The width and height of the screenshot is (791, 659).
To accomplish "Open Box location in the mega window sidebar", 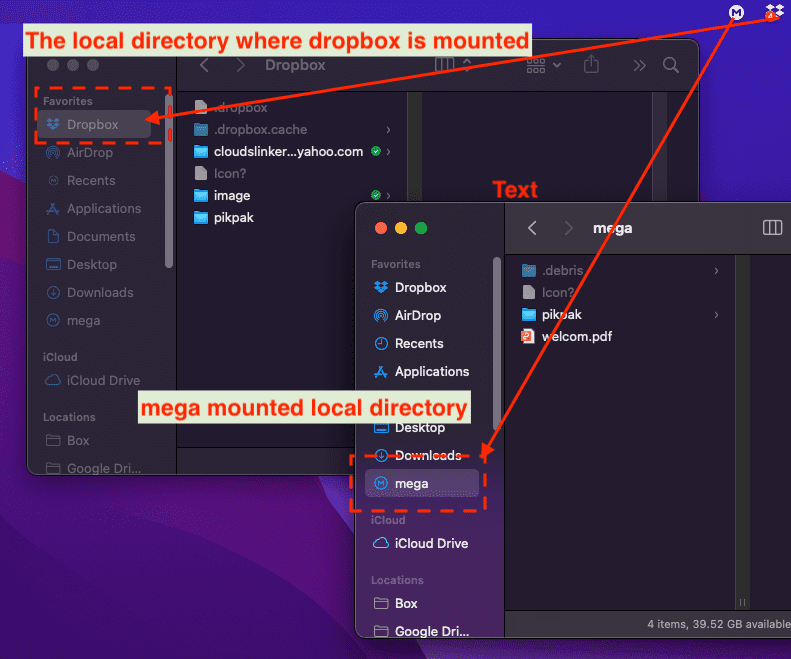I will coord(422,603).
